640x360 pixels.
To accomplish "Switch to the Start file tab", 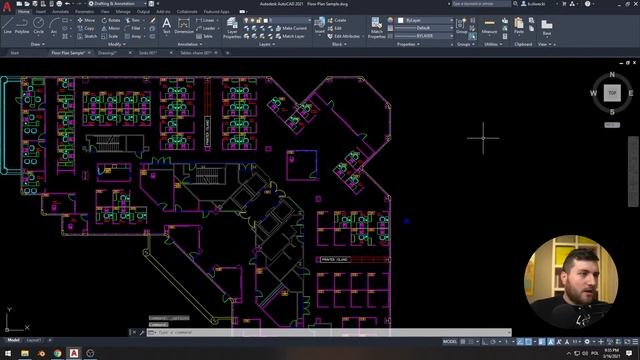I will 15,53.
